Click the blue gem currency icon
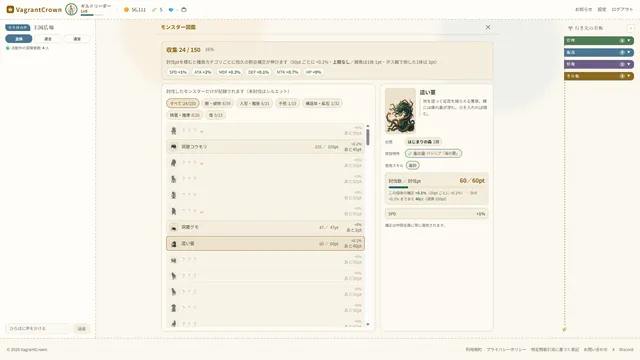 [171, 9]
